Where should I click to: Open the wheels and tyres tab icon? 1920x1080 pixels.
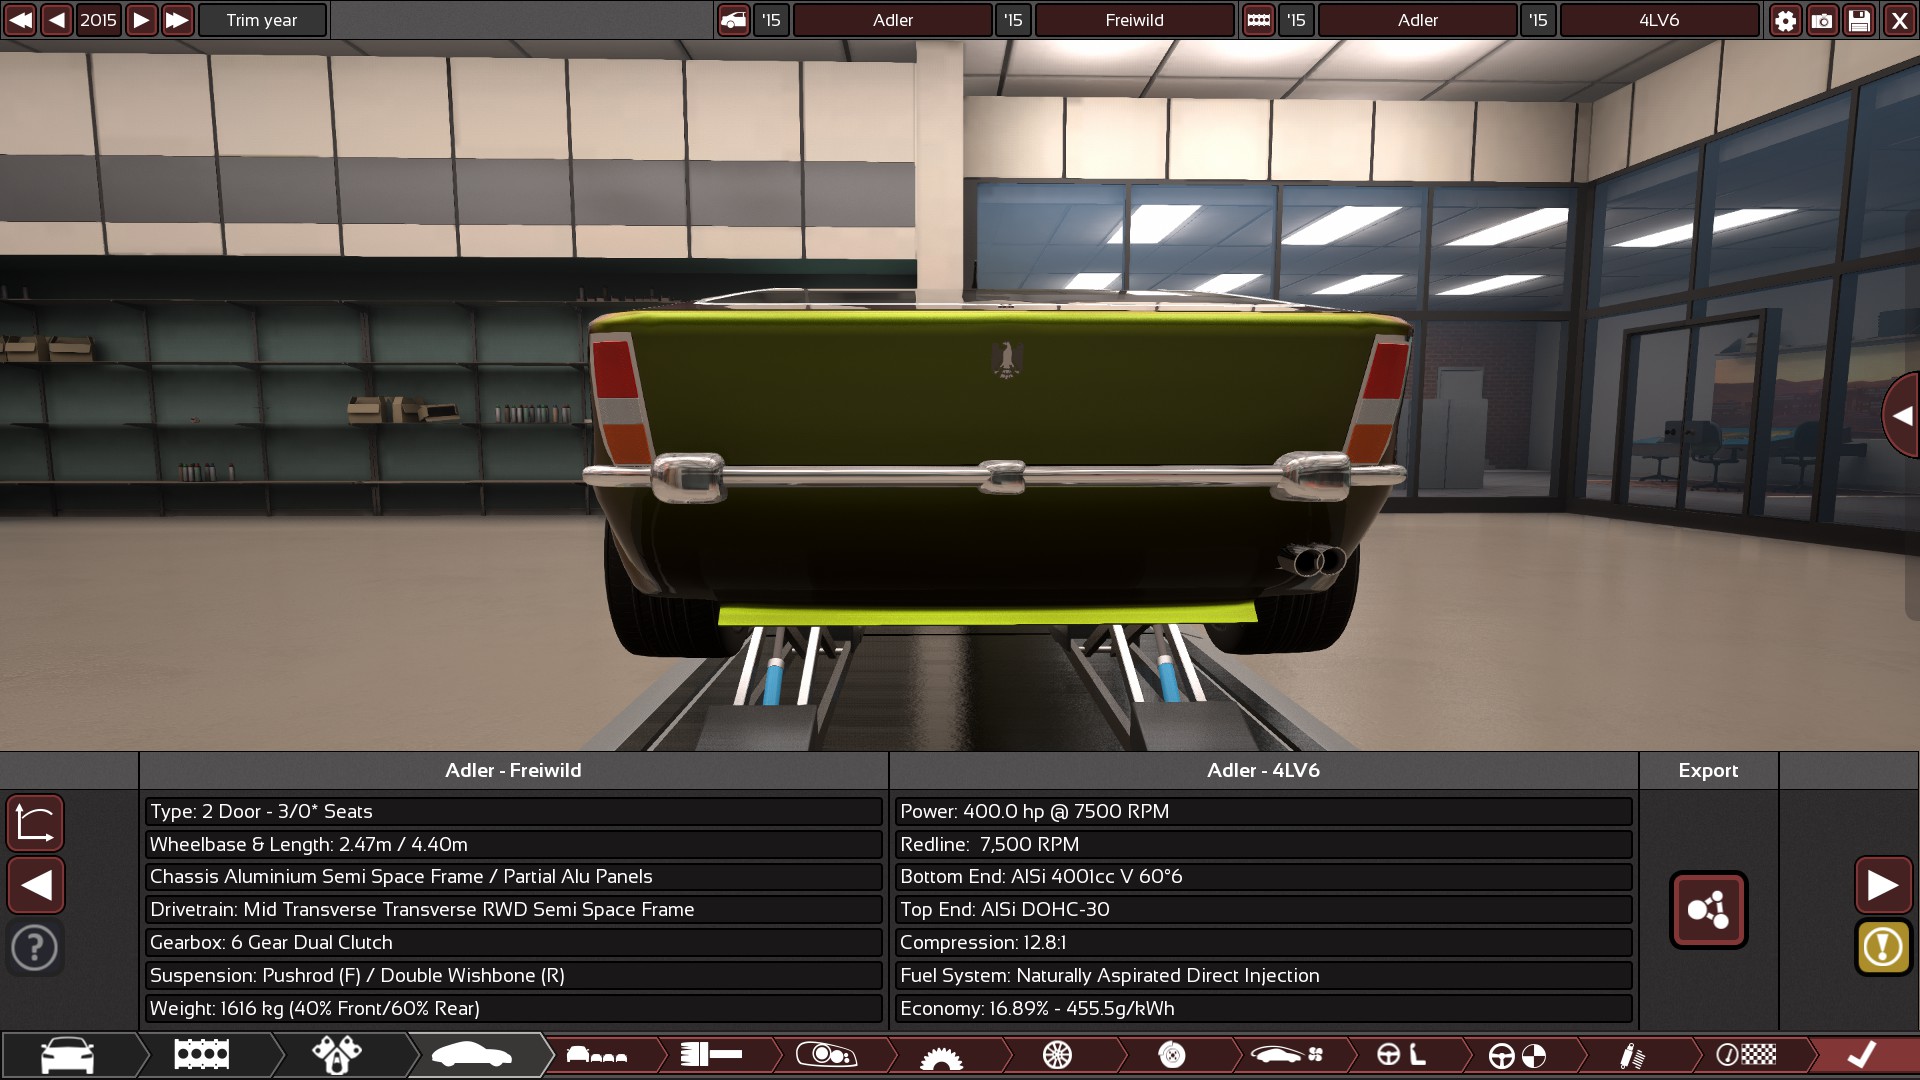coord(1057,1055)
